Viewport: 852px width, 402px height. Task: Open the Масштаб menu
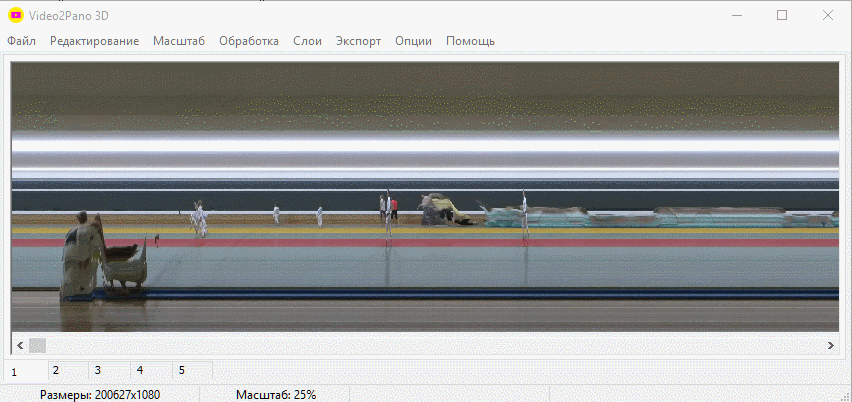tap(179, 41)
